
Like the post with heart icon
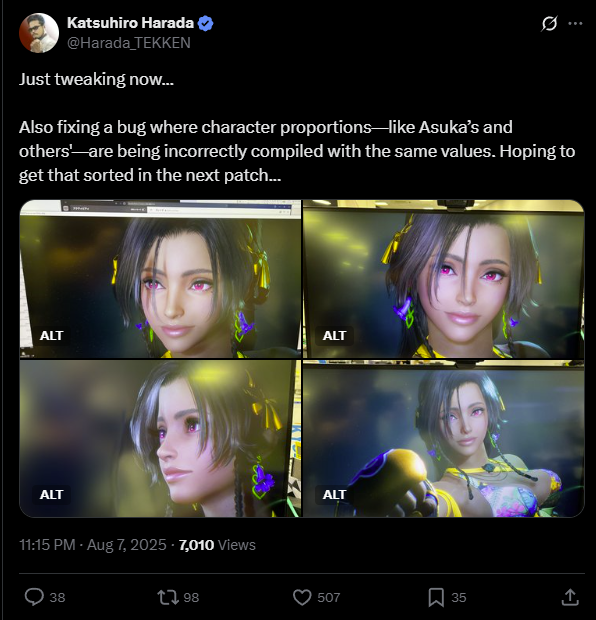click(302, 597)
